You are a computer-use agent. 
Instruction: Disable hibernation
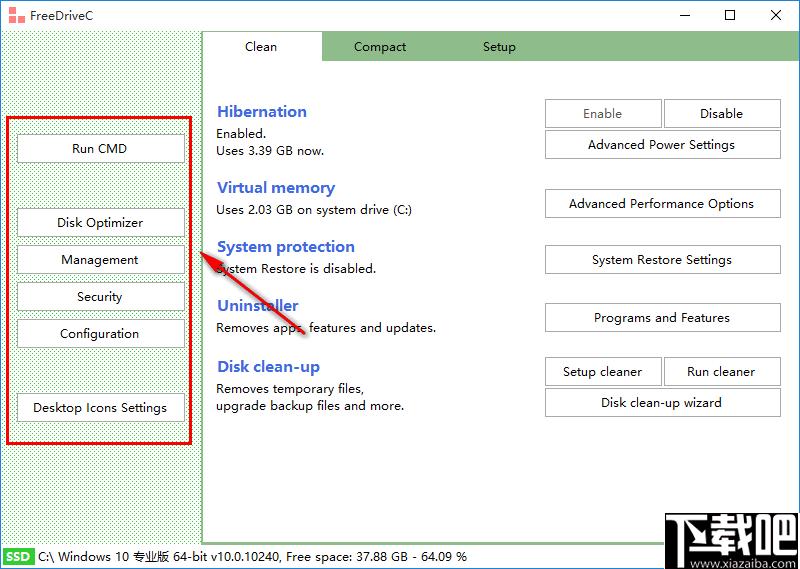coord(722,113)
